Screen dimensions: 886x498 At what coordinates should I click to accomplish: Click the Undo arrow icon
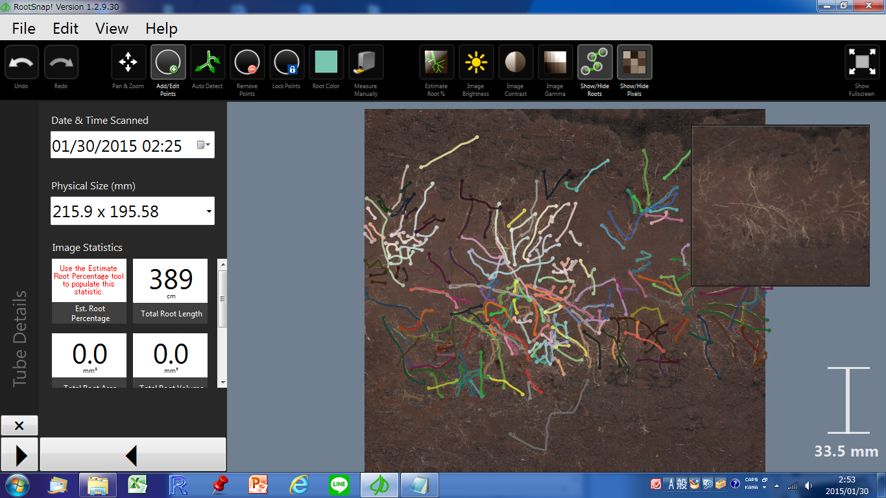(x=21, y=63)
